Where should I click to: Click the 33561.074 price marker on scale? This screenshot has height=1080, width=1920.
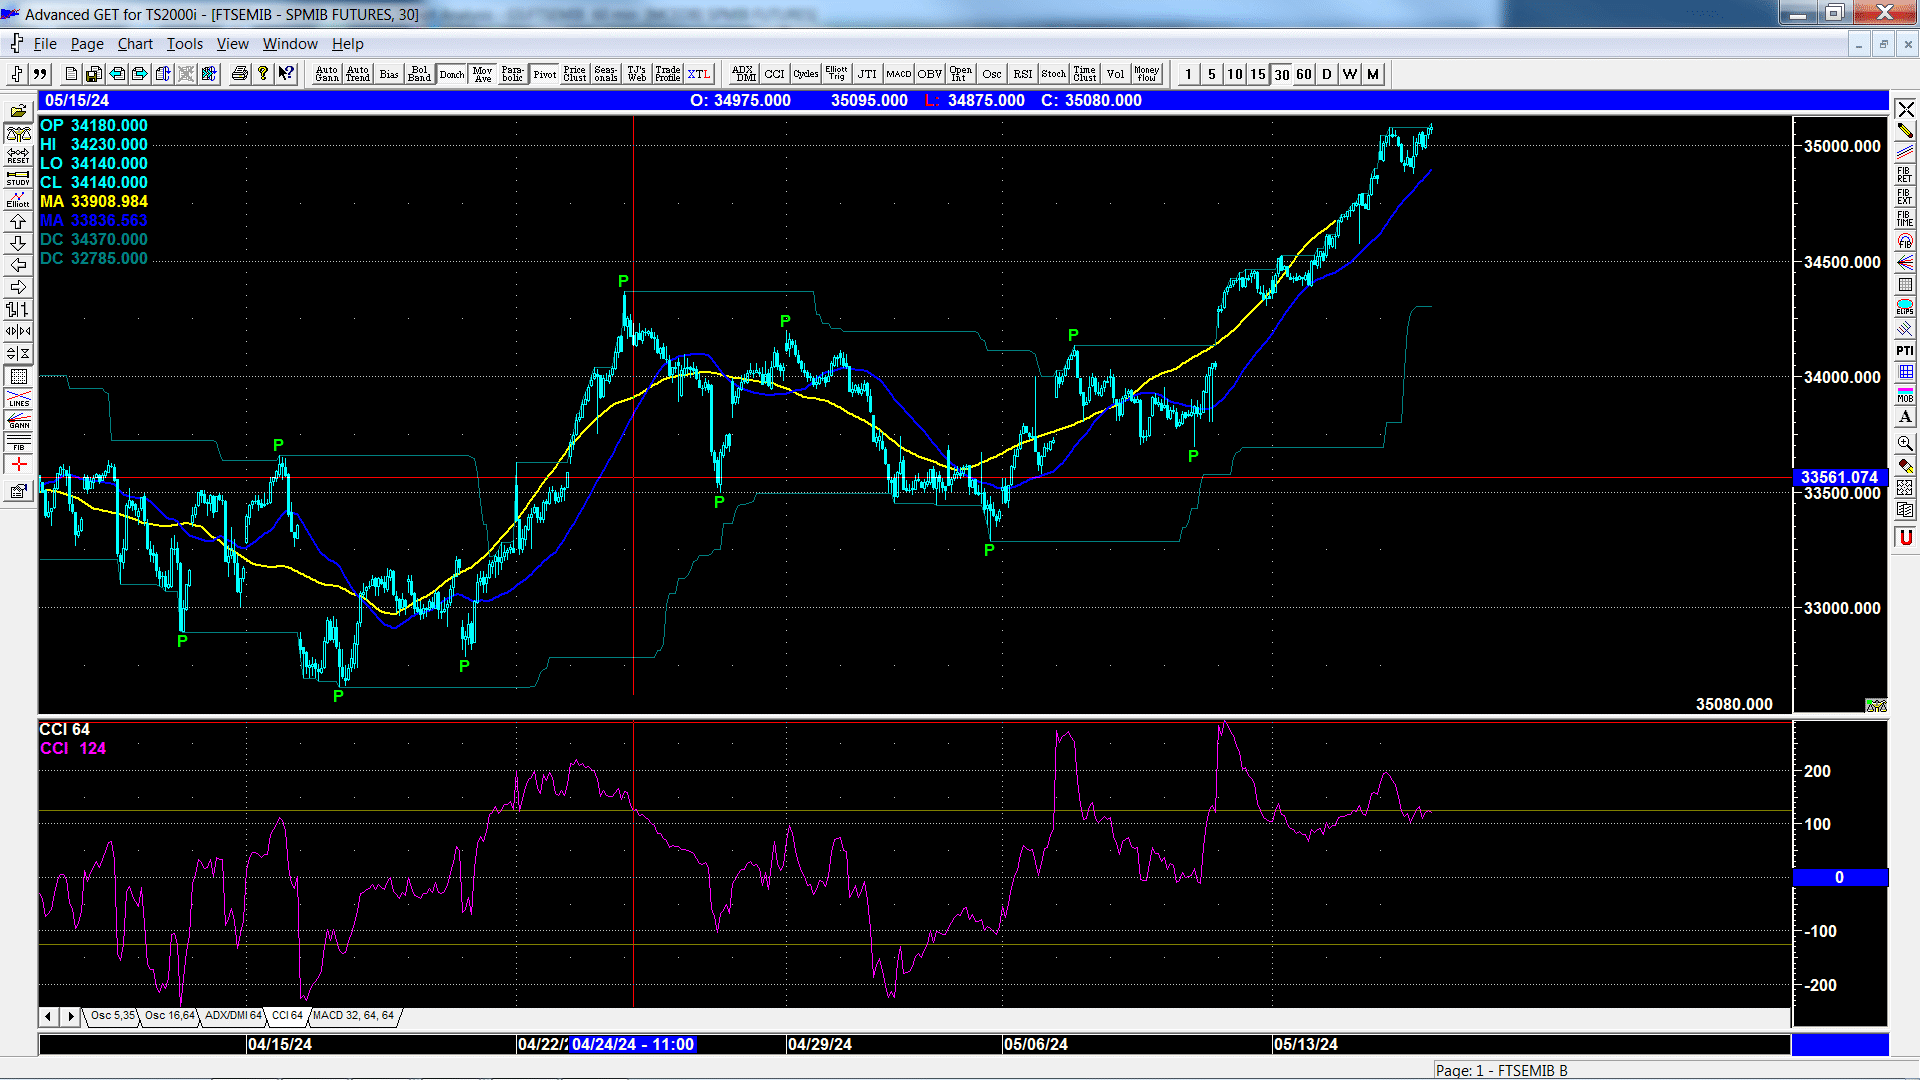tap(1840, 477)
